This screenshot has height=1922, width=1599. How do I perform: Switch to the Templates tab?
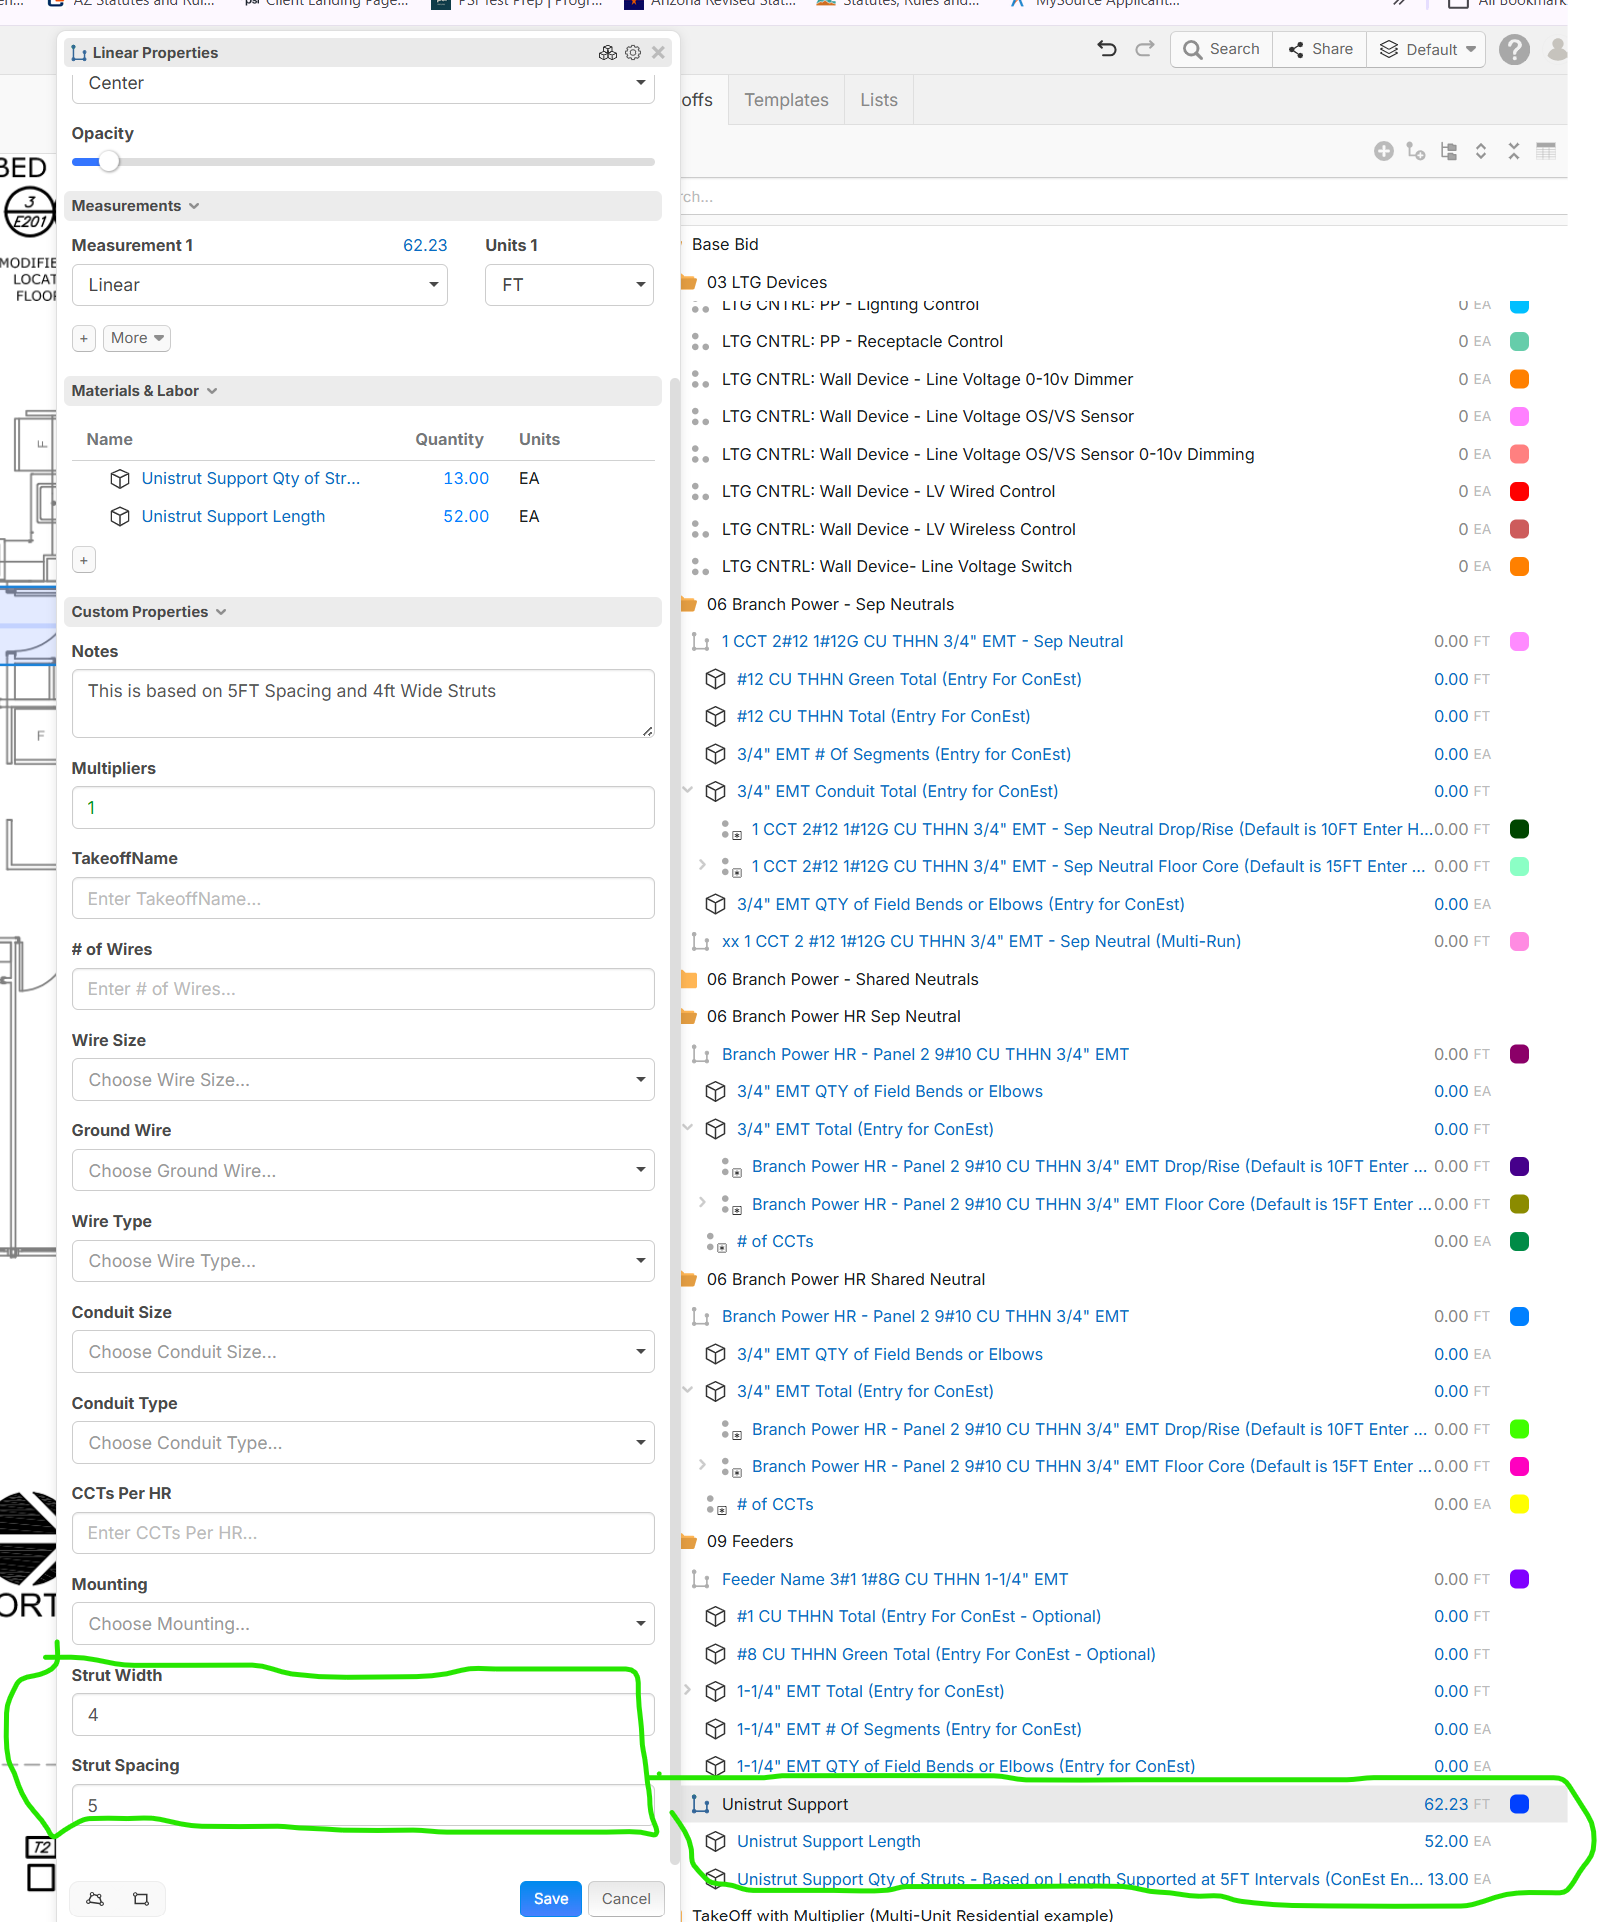786,100
